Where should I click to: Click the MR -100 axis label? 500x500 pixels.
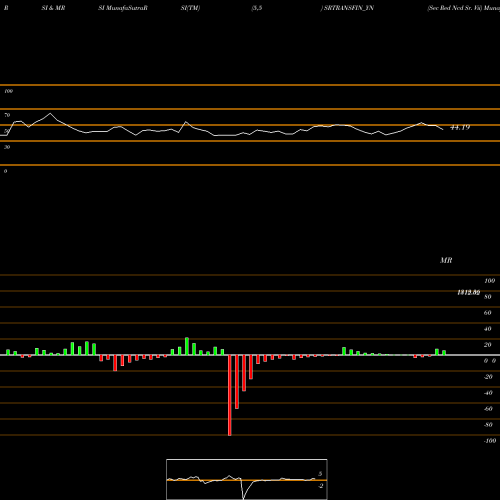(490, 441)
